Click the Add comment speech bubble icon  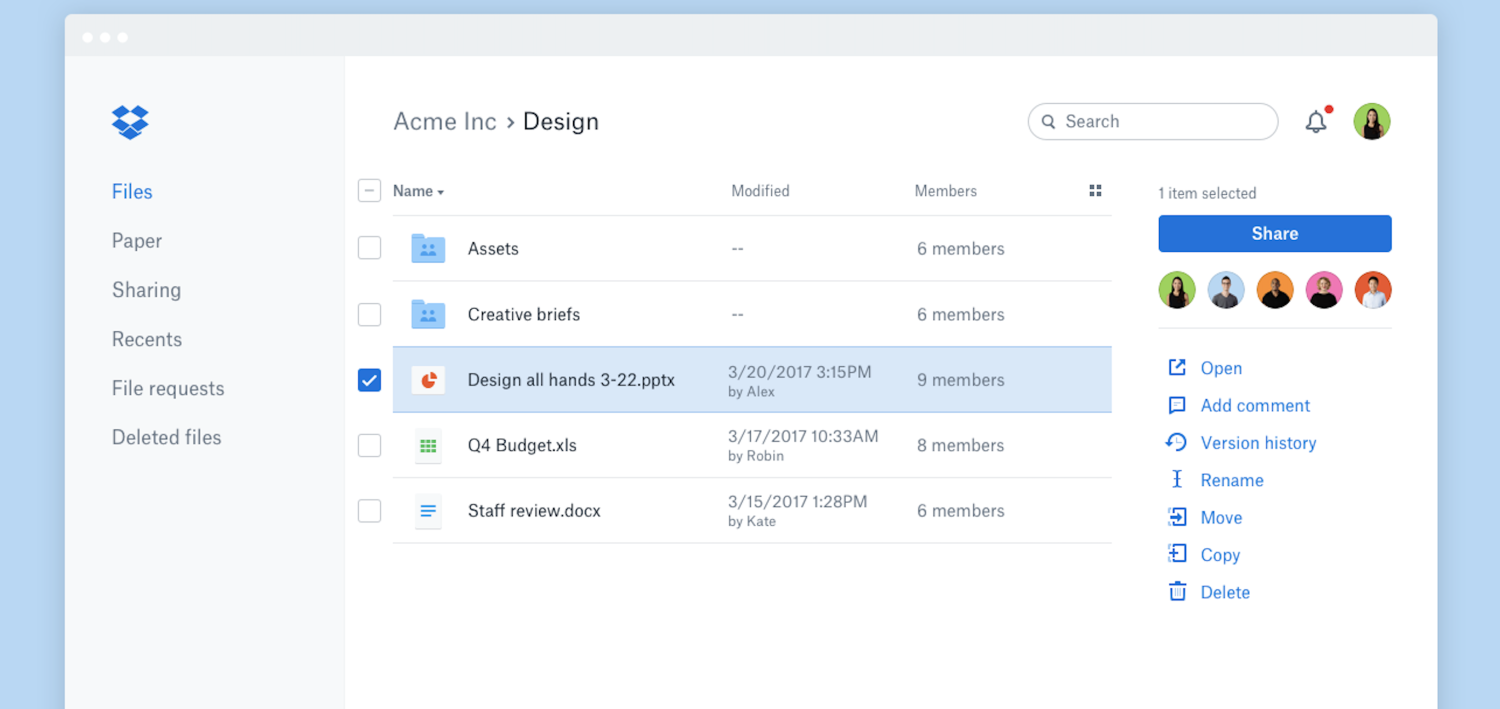coord(1177,406)
